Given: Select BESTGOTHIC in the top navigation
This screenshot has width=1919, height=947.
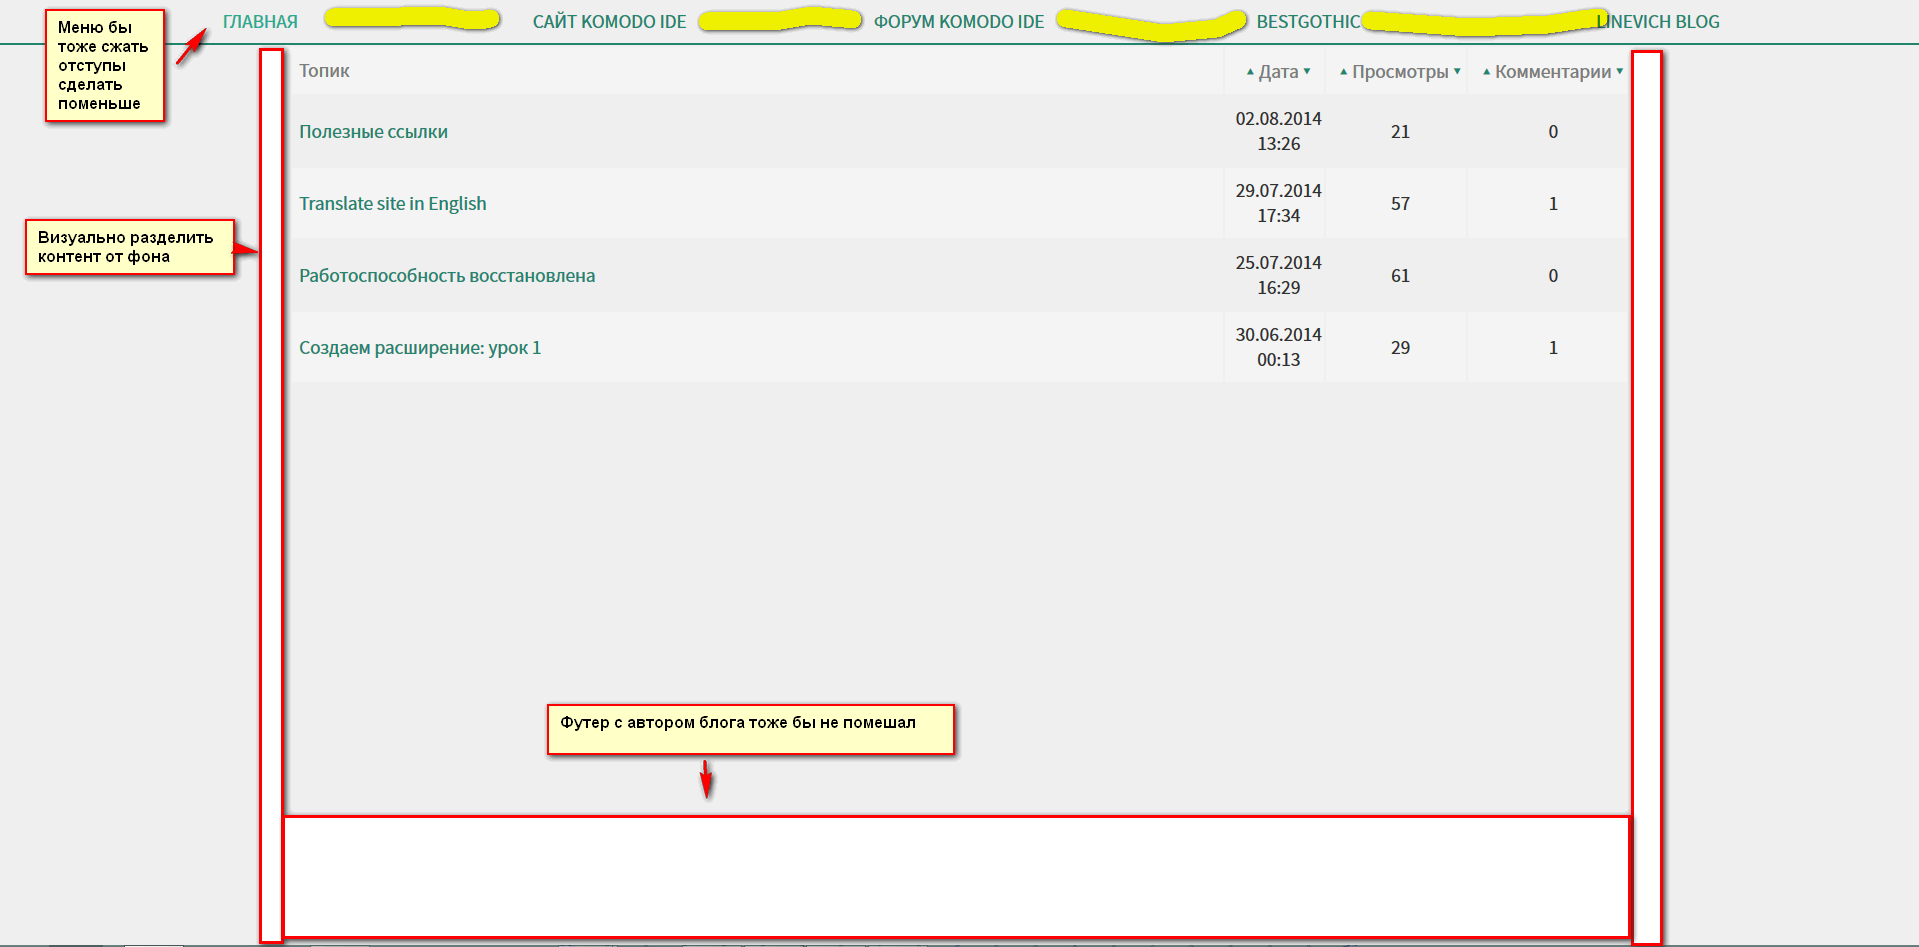Looking at the screenshot, I should (1308, 22).
